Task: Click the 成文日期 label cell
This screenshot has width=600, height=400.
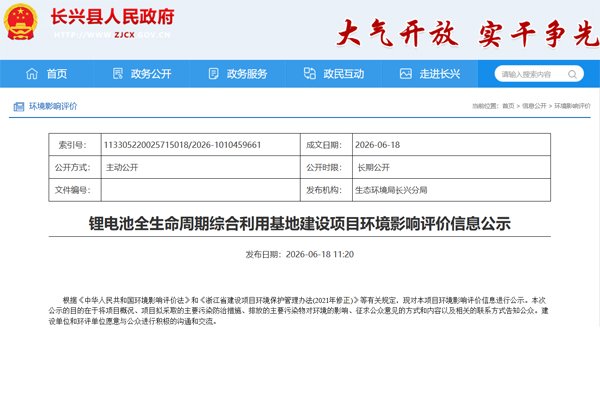Action: (x=326, y=145)
